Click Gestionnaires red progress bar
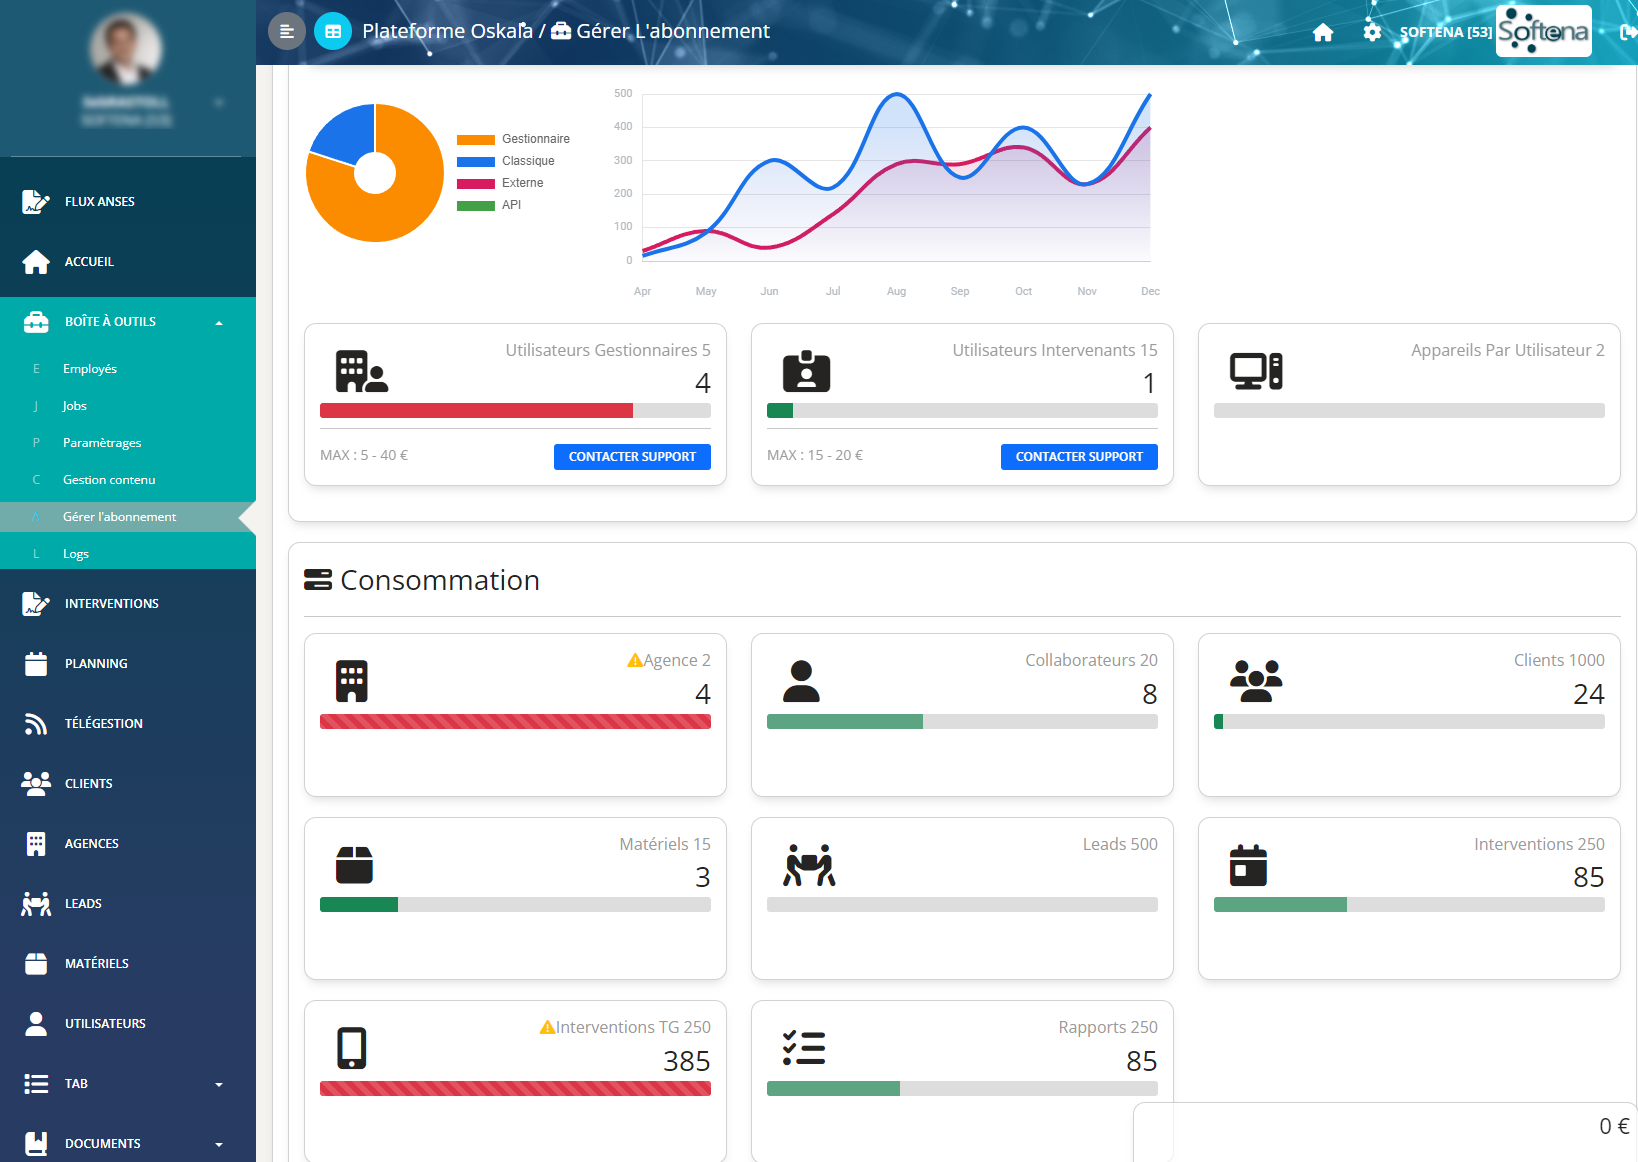Viewport: 1638px width, 1162px height. (476, 411)
